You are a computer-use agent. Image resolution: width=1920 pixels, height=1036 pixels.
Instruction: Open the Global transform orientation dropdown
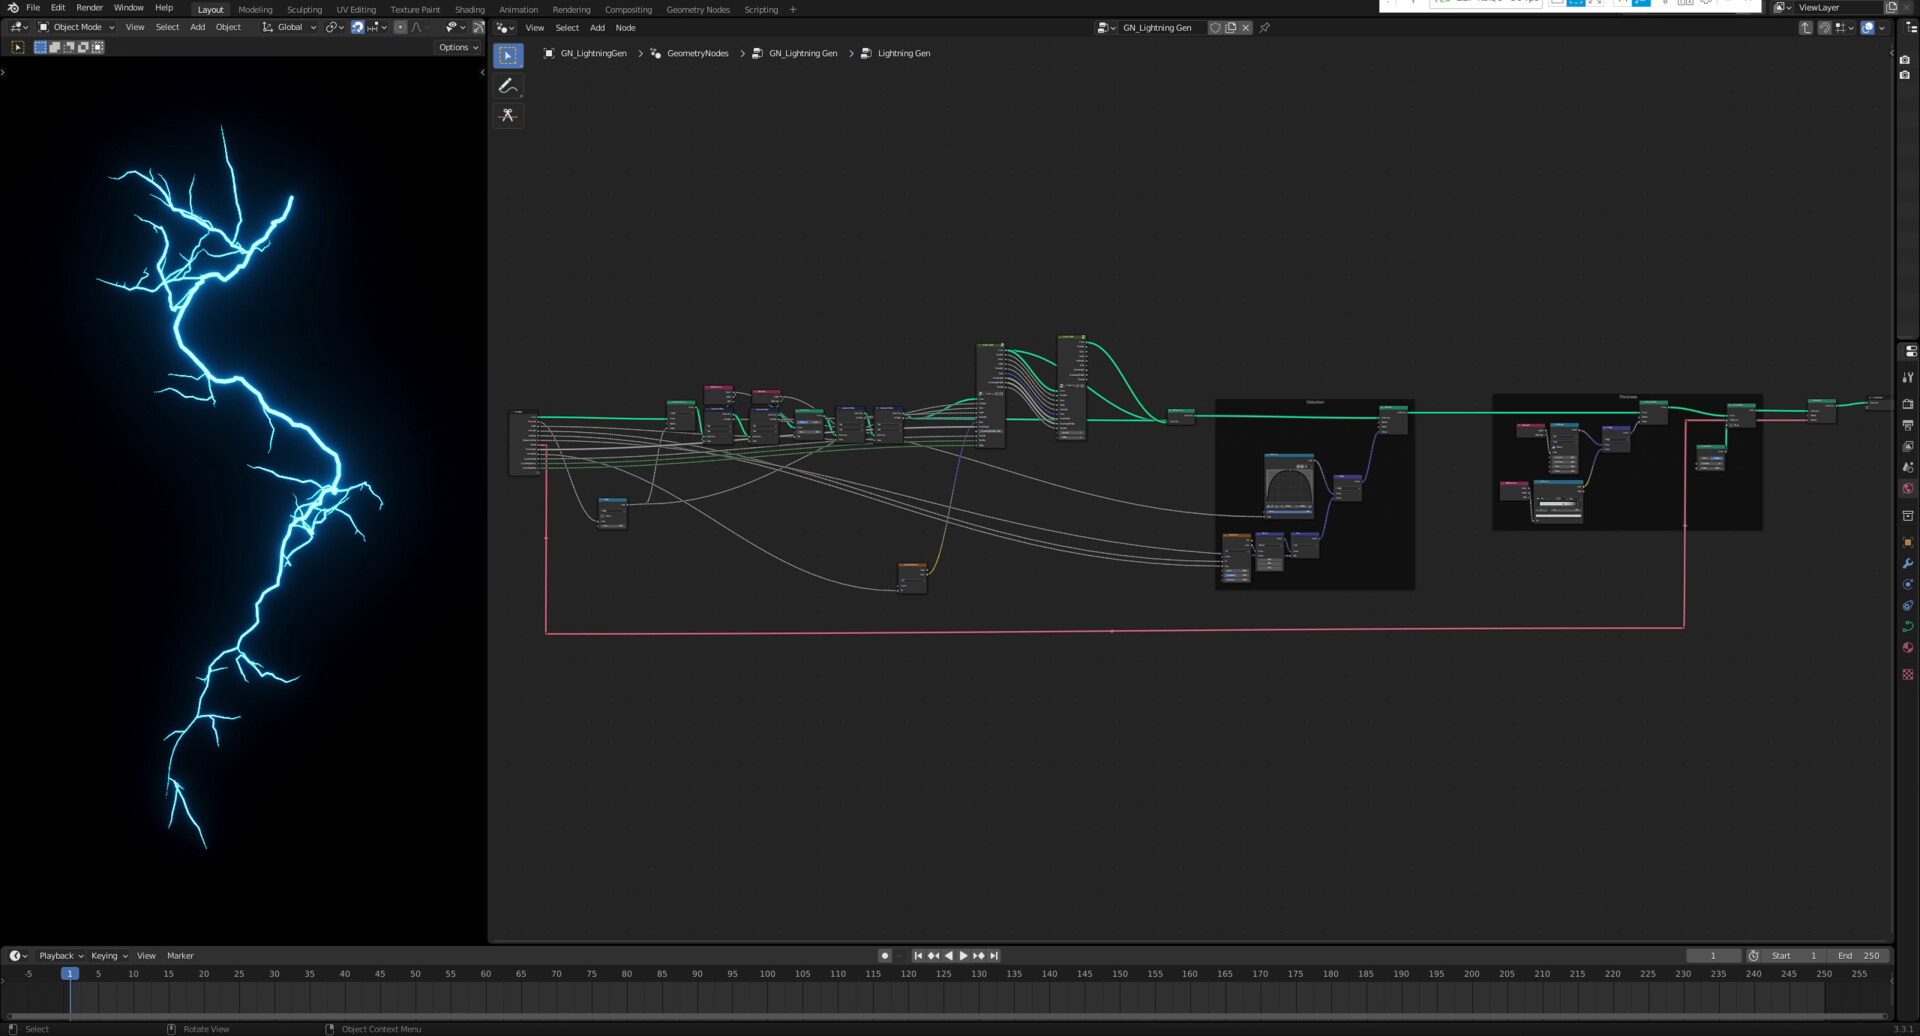290,27
